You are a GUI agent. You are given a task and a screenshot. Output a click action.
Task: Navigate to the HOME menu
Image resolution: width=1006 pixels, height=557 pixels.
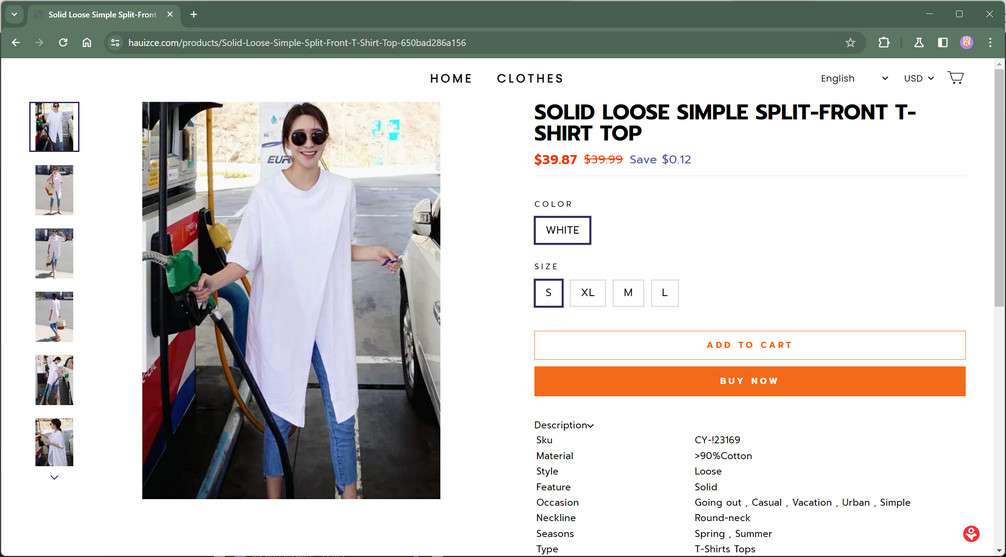click(451, 78)
